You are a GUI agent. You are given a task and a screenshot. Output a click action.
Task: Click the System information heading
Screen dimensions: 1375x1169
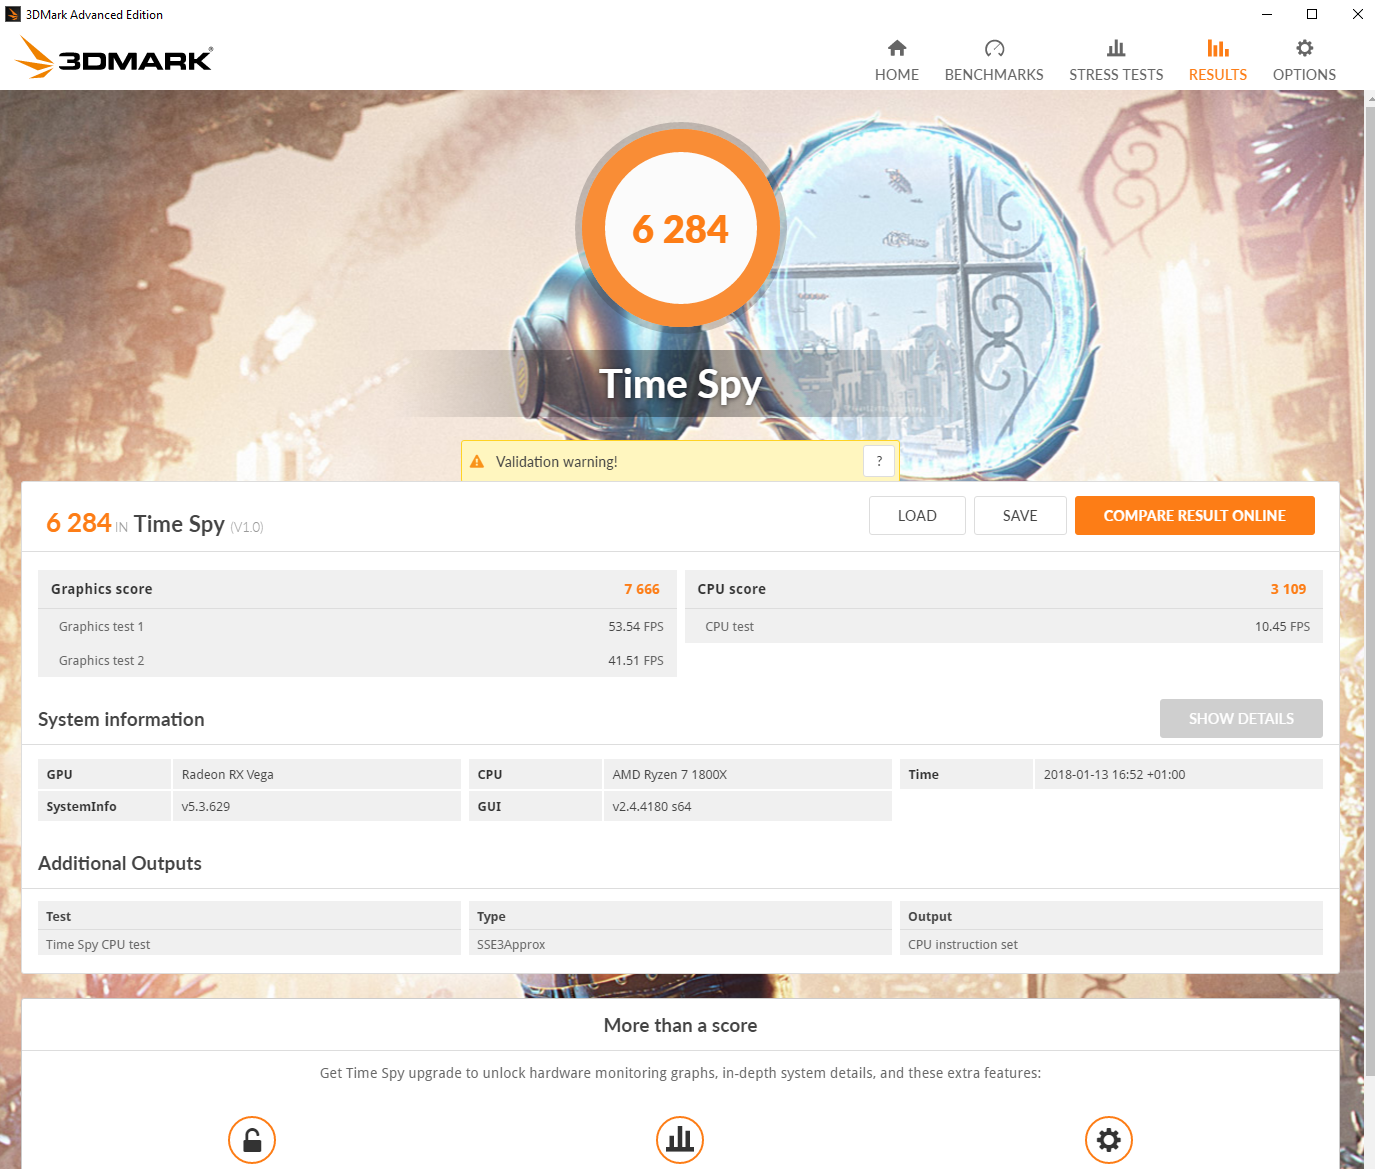tap(121, 719)
